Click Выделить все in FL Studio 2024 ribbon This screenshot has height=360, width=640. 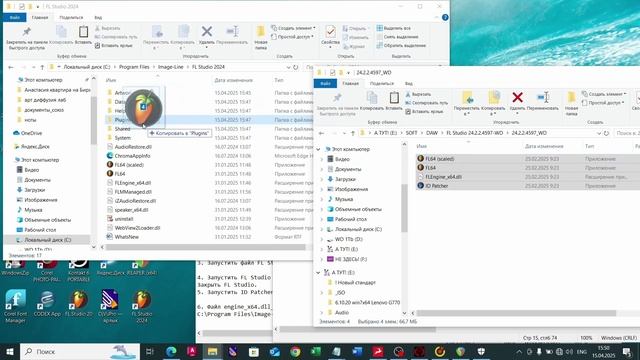[x=393, y=28]
